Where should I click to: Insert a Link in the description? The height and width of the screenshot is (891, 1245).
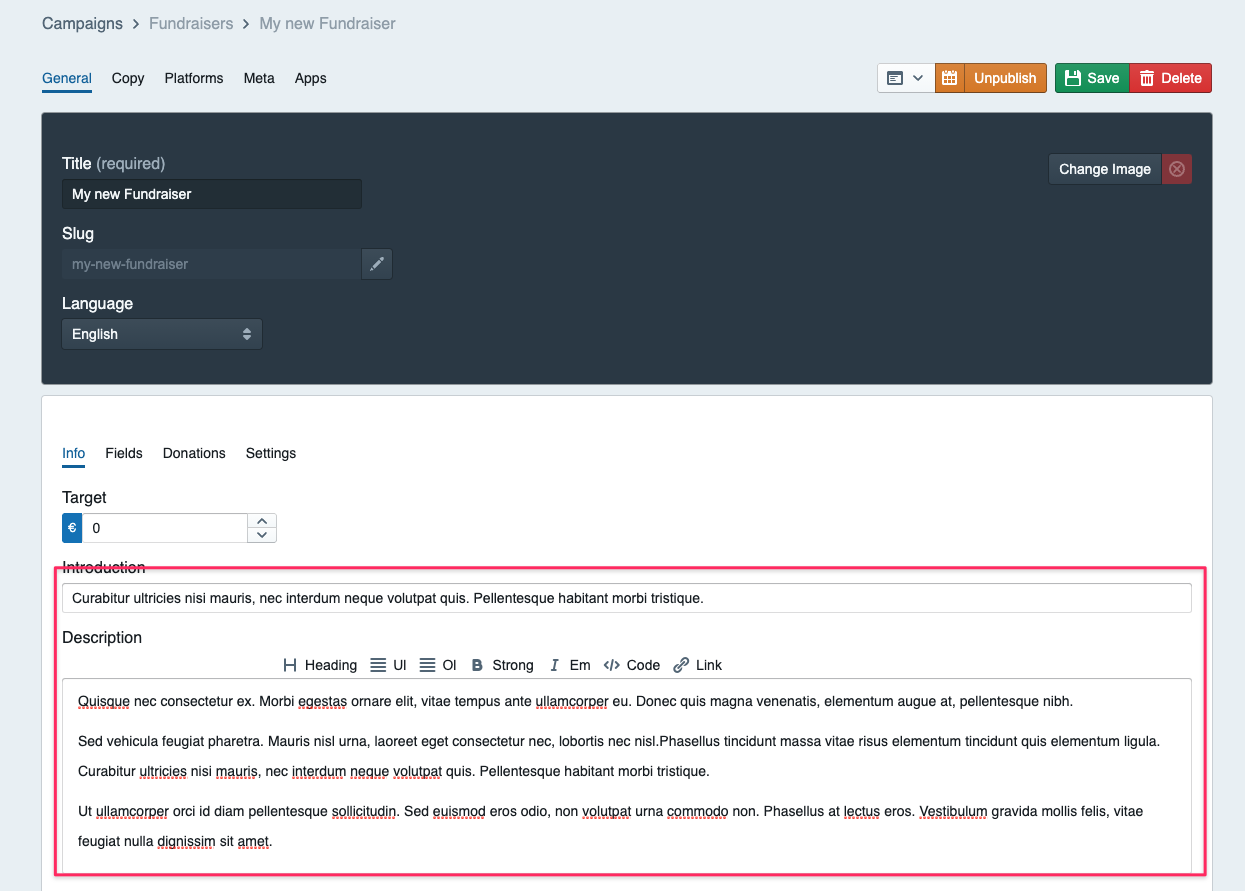(698, 665)
